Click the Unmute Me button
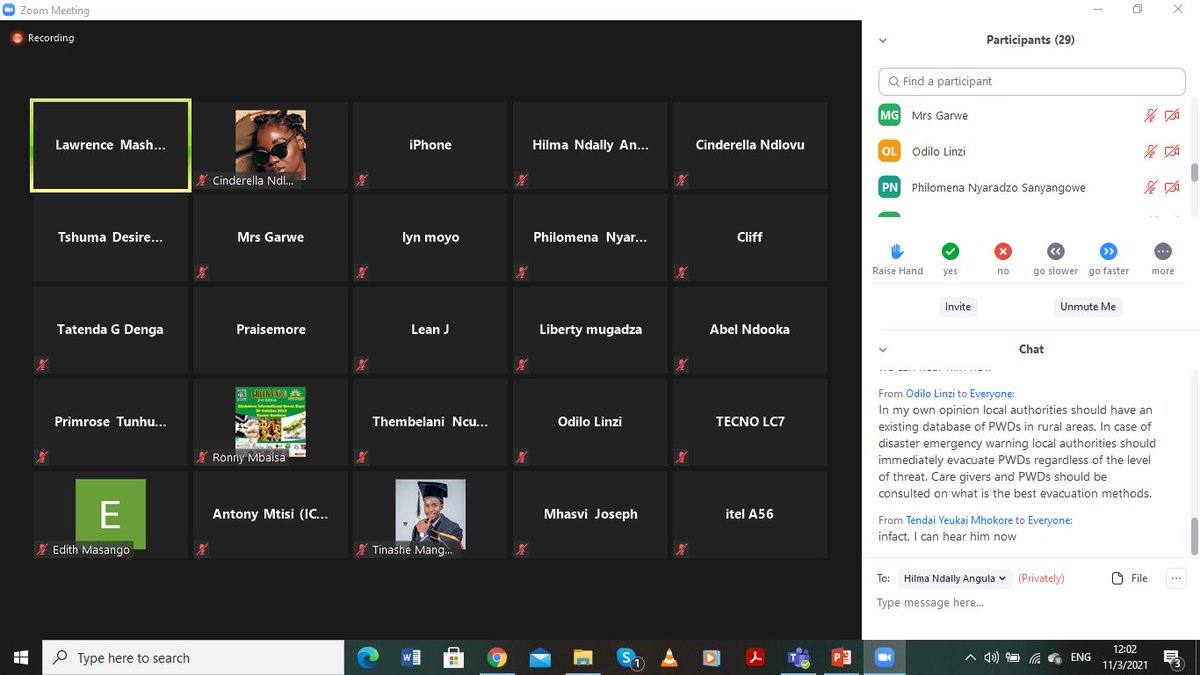 point(1088,307)
